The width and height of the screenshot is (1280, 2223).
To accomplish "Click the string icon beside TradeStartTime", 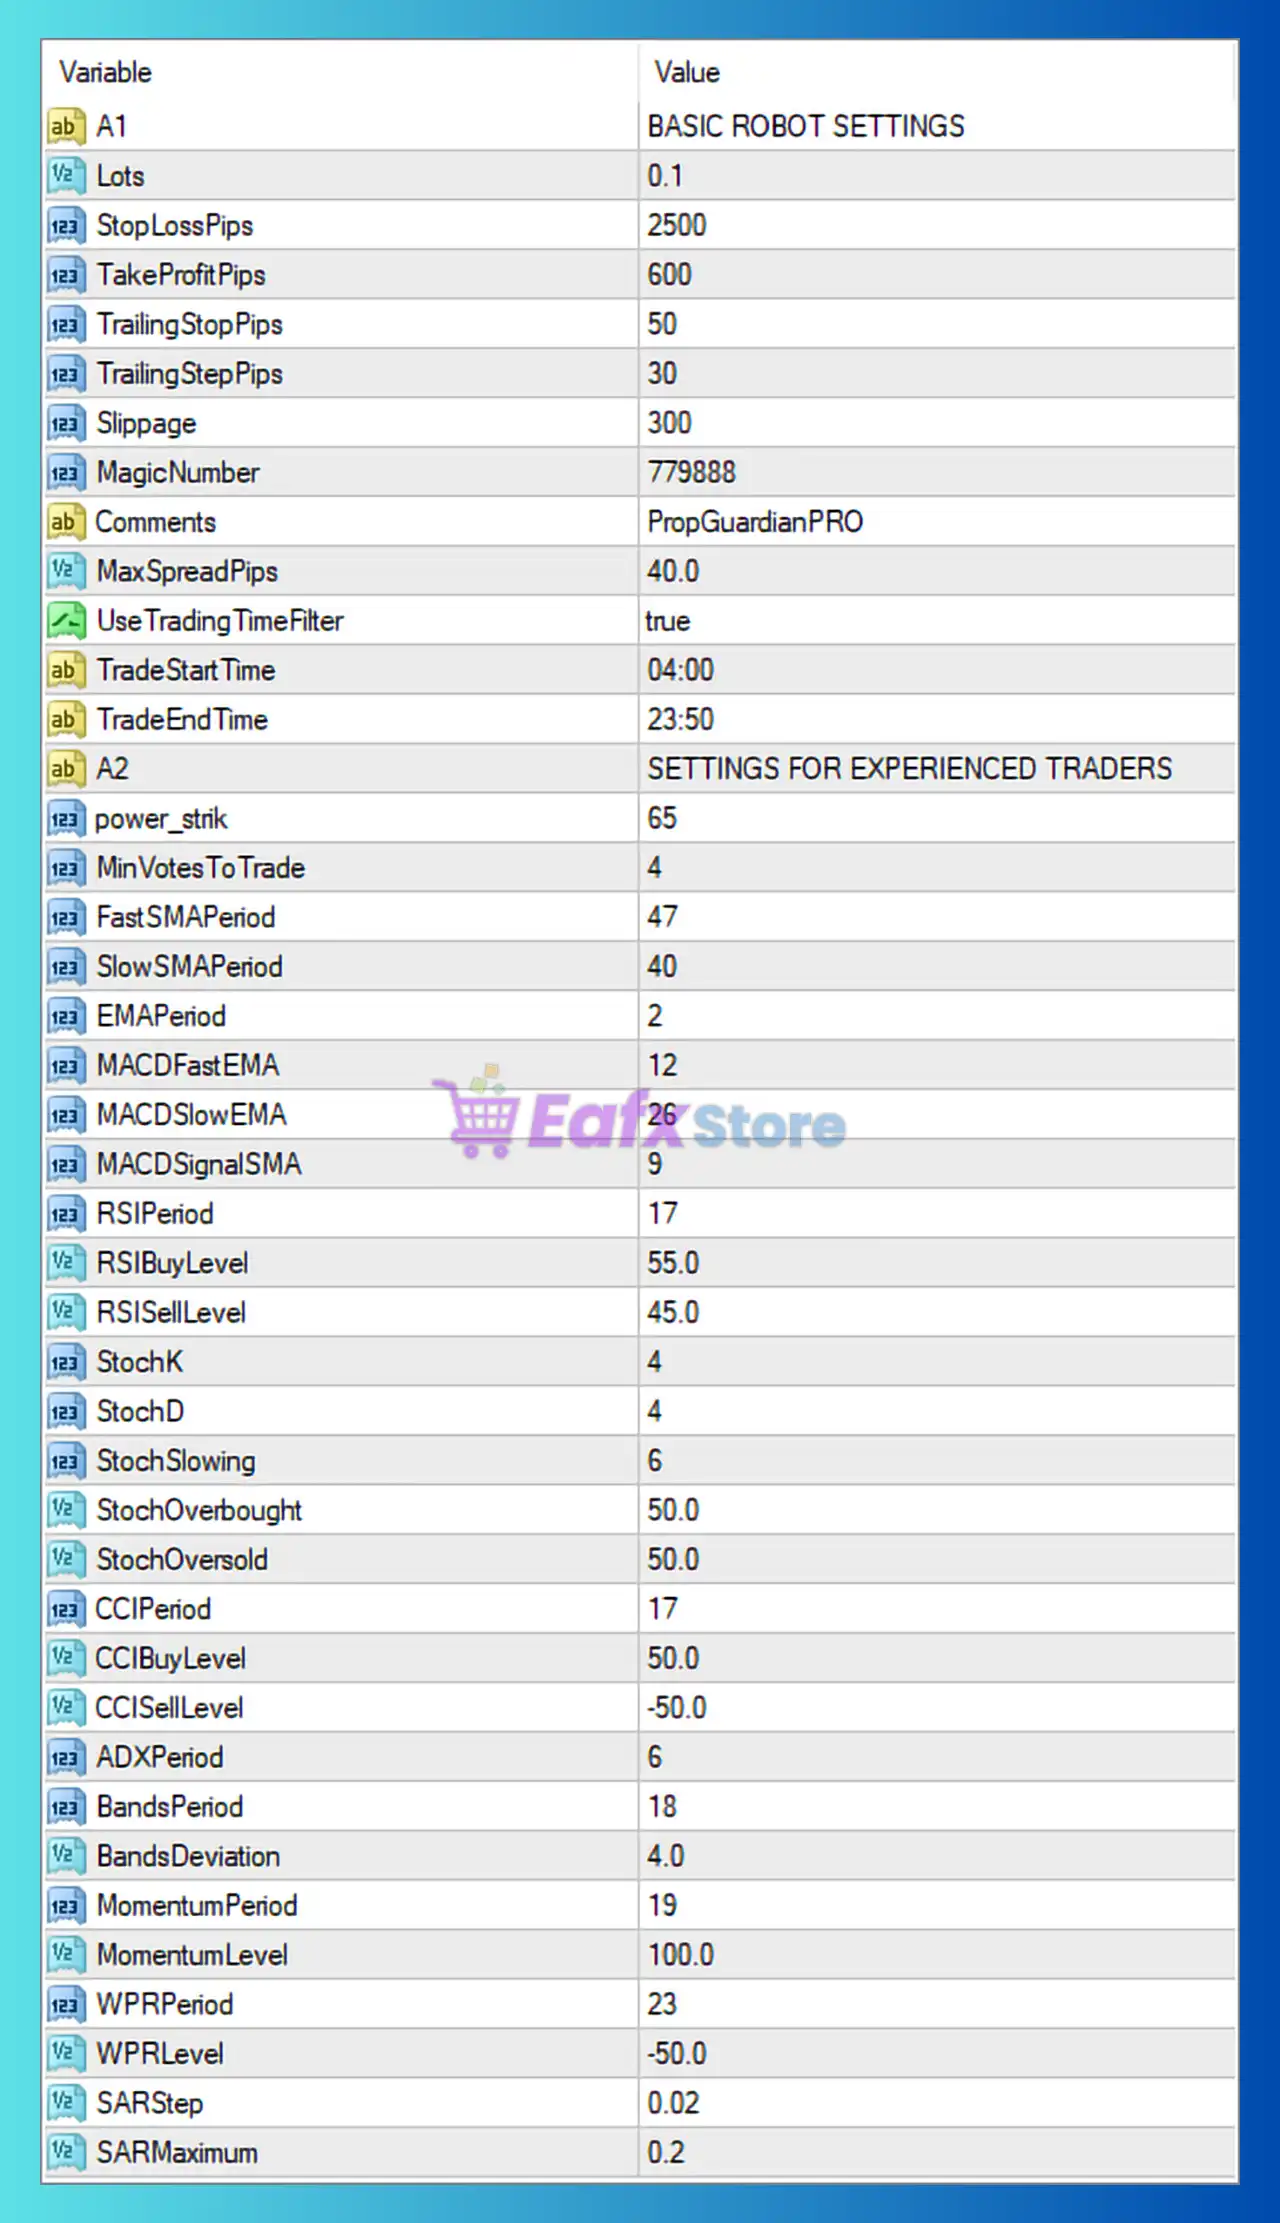I will click(x=65, y=670).
